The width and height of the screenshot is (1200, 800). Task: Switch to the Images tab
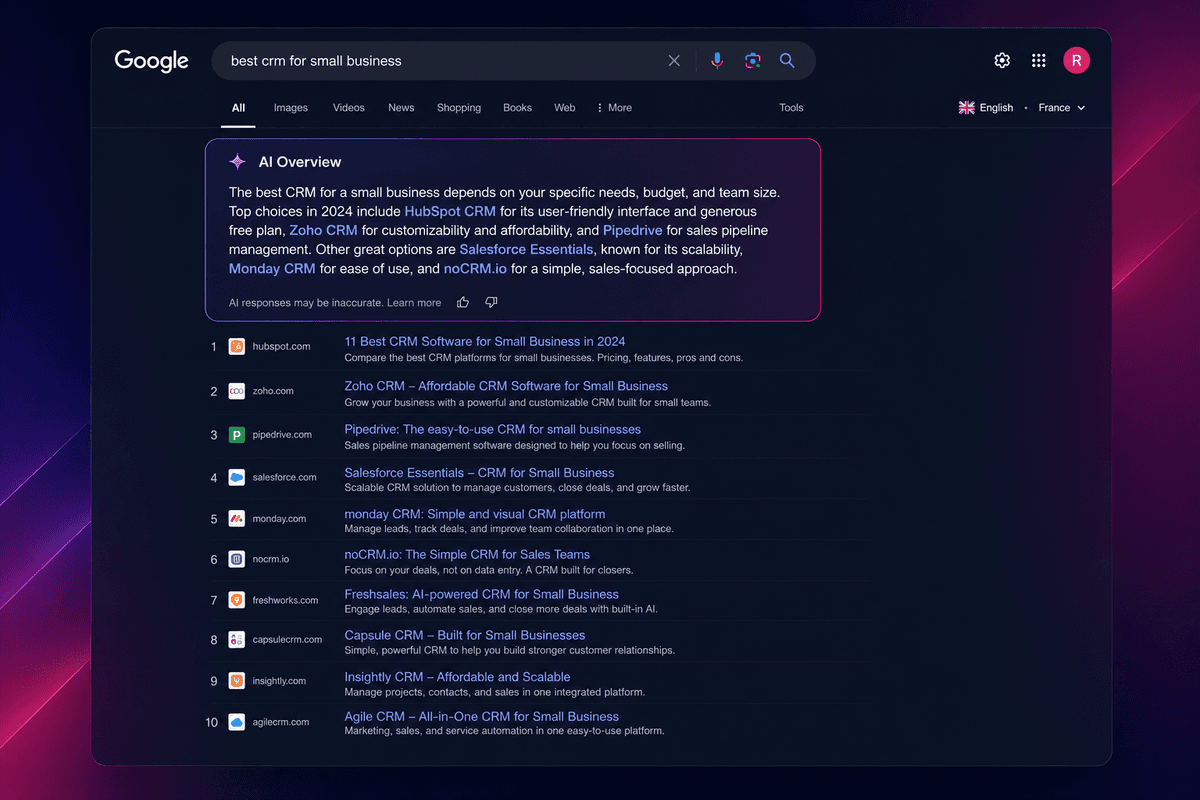click(x=291, y=108)
